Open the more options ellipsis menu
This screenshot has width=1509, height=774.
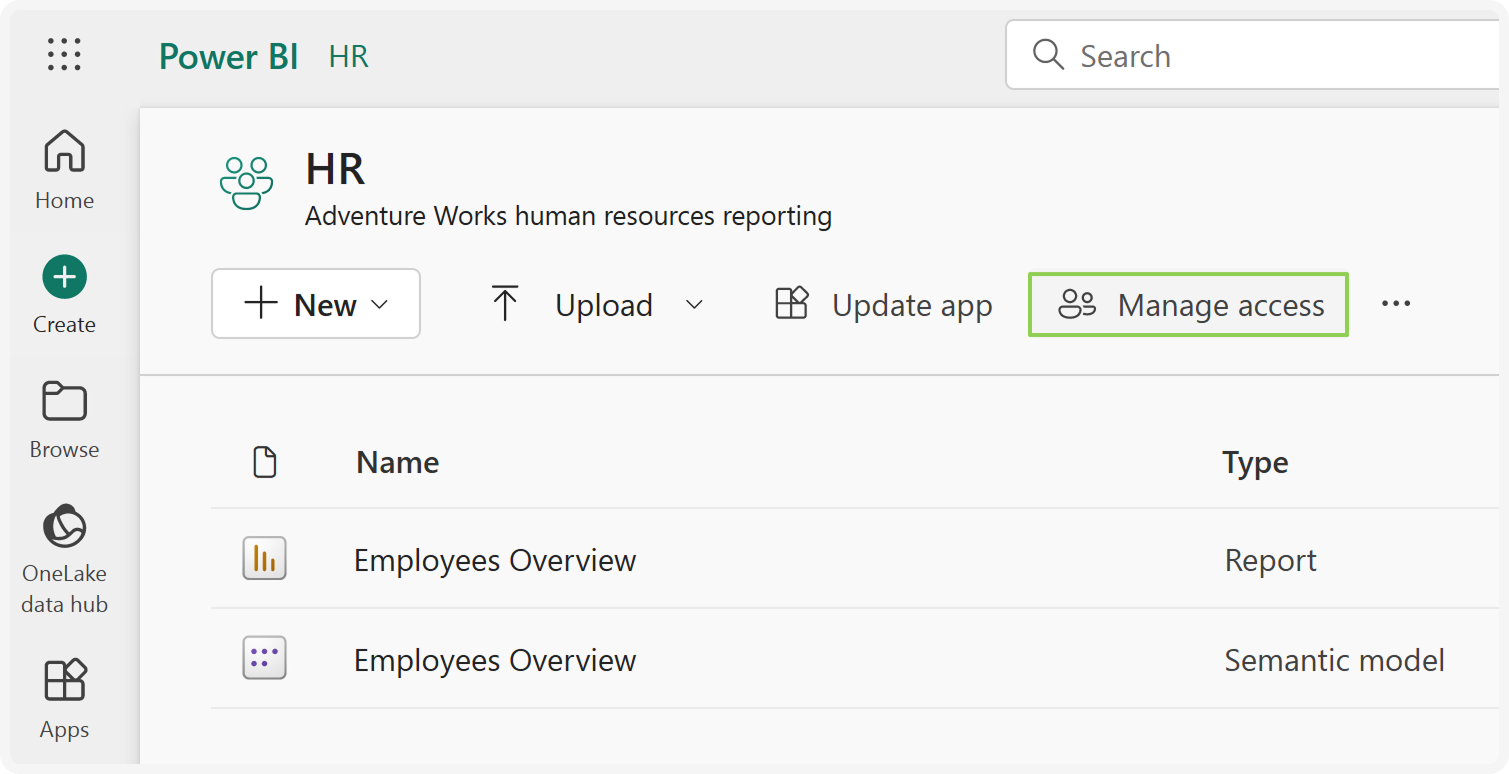click(x=1396, y=303)
